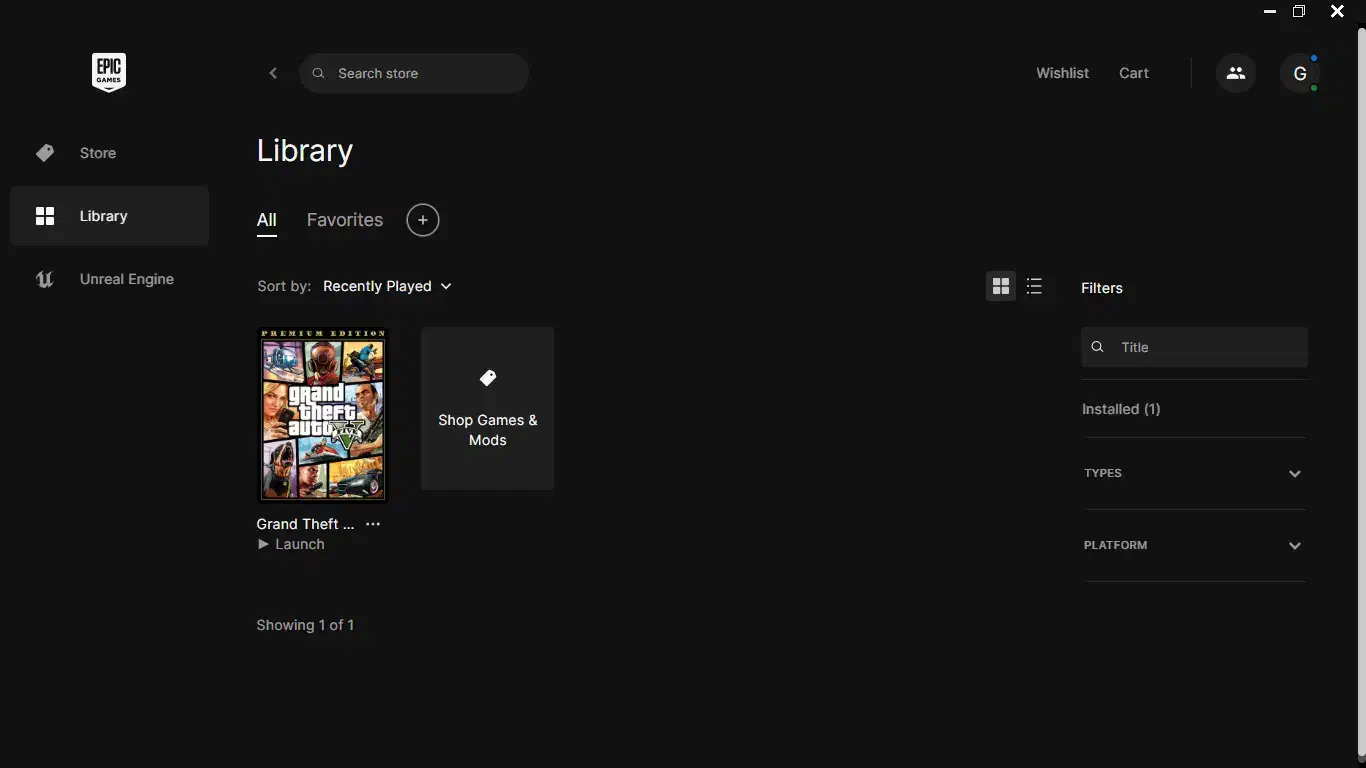
Task: Click the back arrow beside search
Action: 273,73
